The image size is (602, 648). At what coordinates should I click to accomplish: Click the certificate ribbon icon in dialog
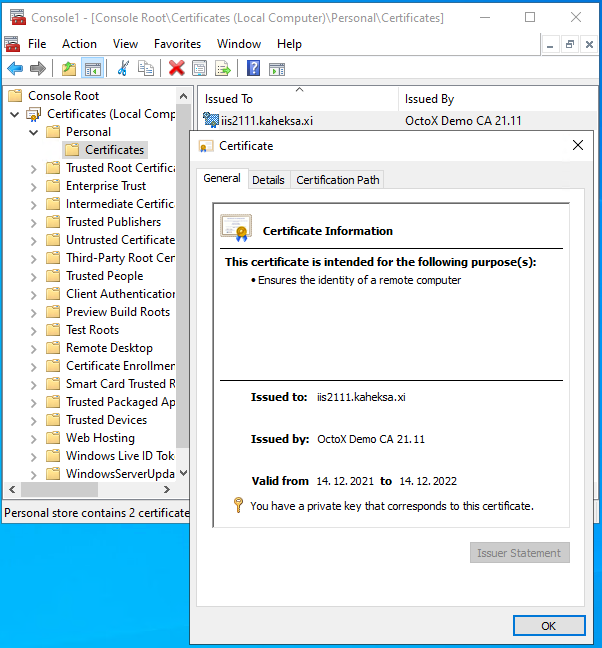[236, 228]
